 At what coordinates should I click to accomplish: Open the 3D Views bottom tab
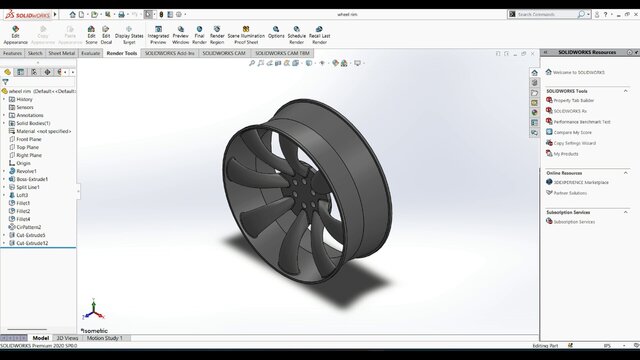(67, 338)
